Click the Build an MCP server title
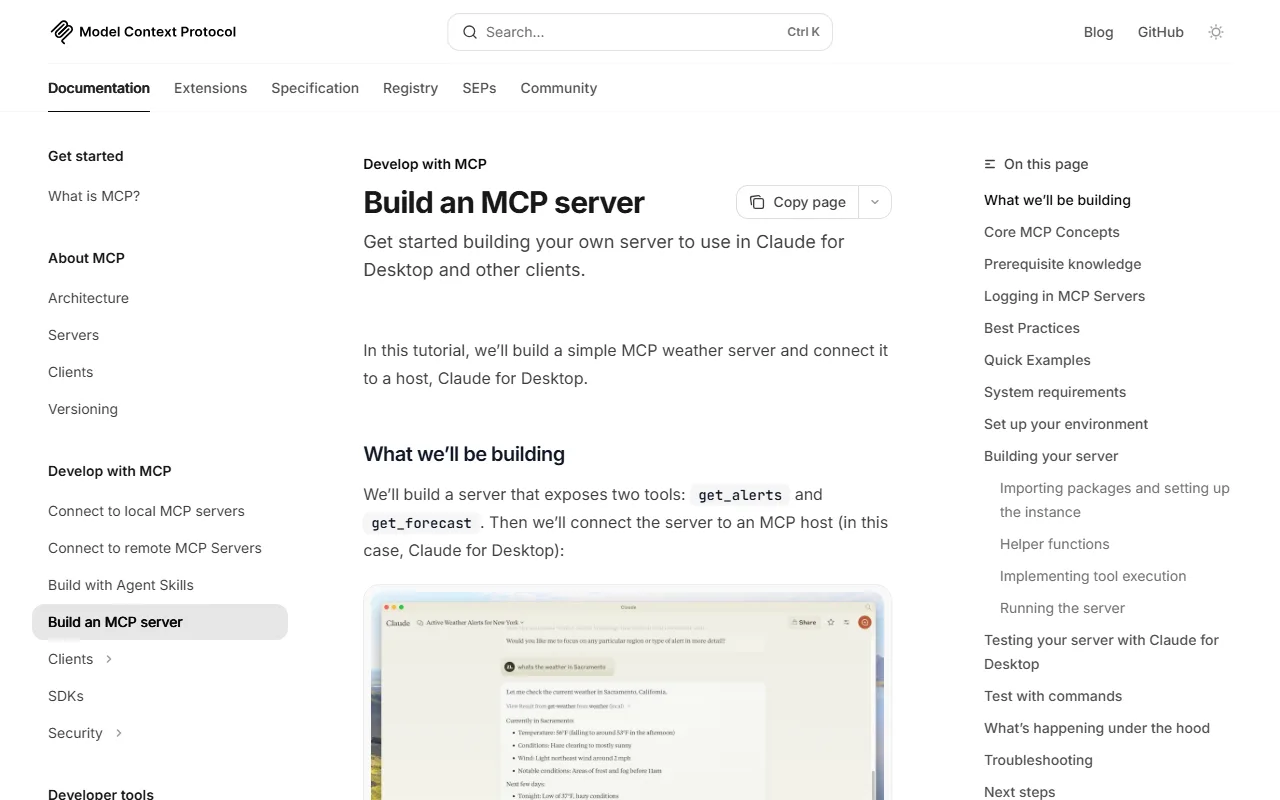The image size is (1280, 800). pyautogui.click(x=504, y=202)
